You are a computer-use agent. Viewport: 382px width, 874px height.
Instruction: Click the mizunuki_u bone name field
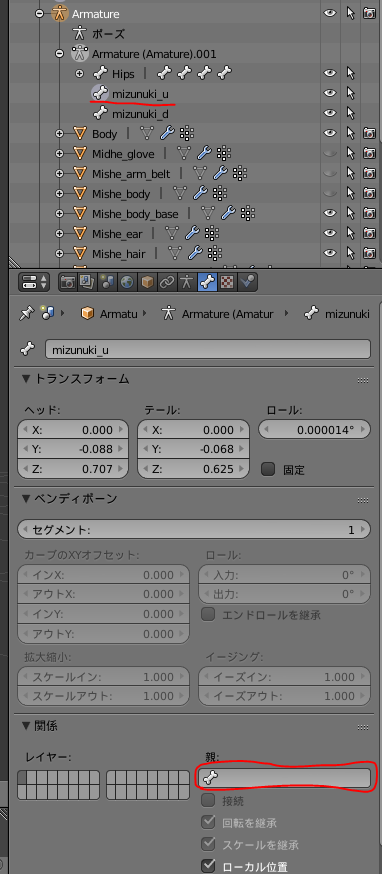point(207,349)
